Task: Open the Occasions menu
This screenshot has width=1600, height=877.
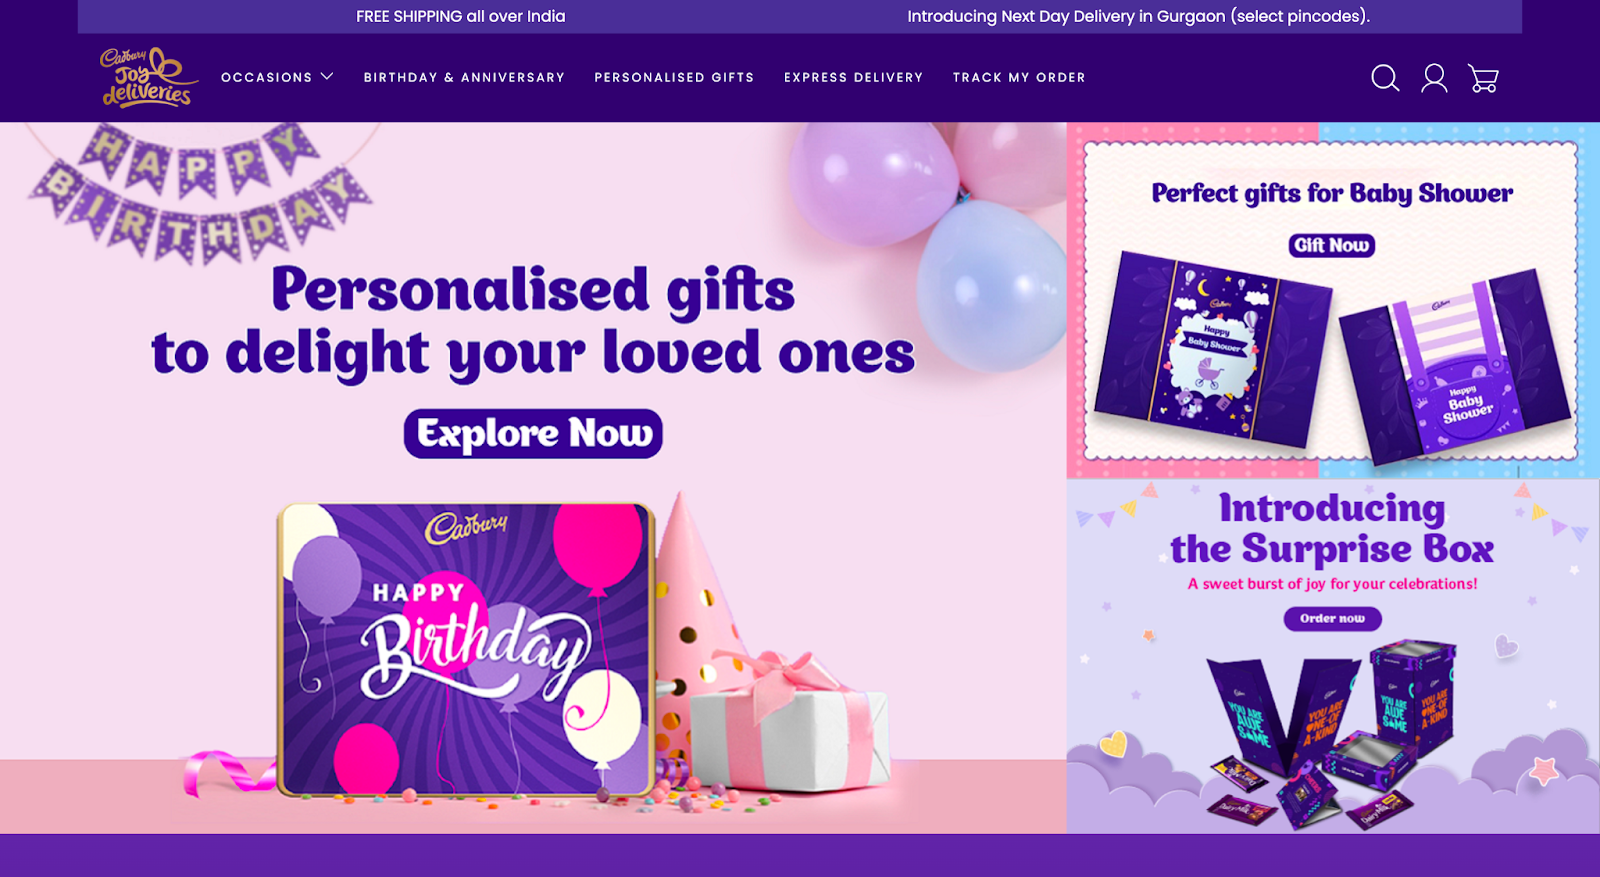Action: 266,77
